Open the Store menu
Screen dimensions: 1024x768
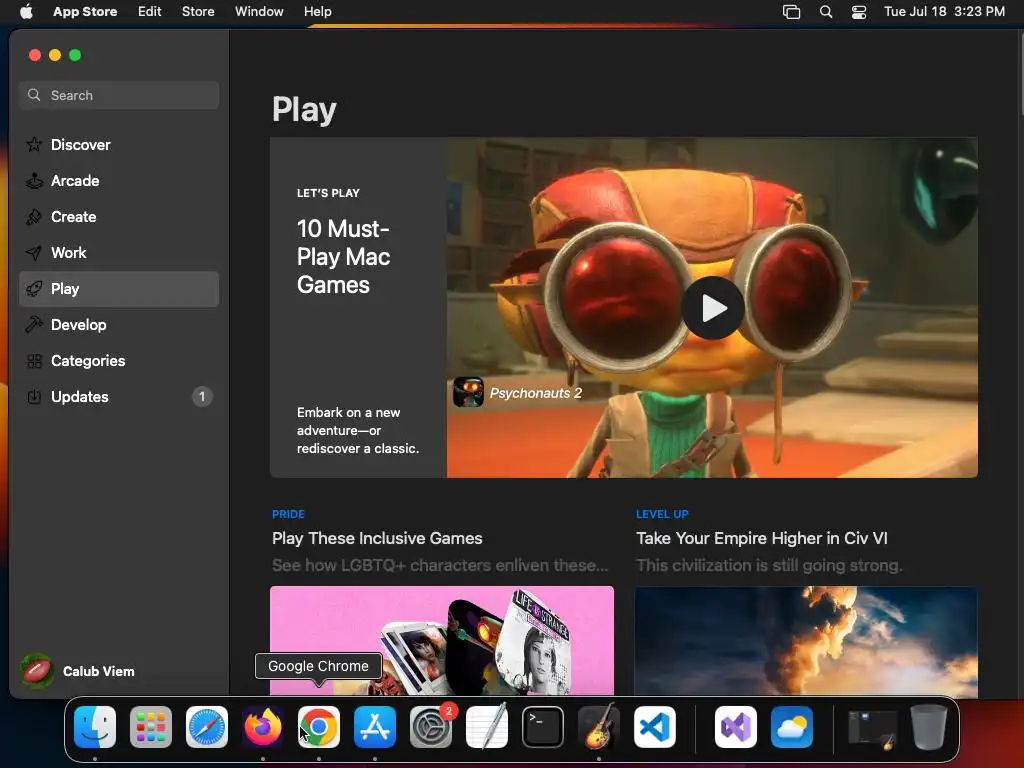[x=198, y=11]
